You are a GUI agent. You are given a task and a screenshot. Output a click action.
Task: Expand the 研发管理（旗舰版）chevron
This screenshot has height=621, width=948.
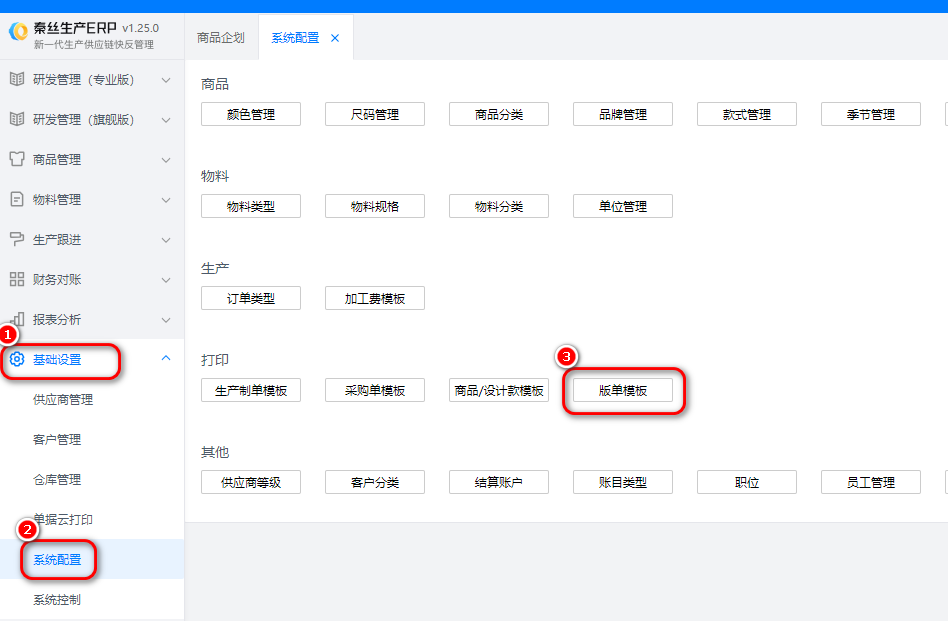pos(166,119)
